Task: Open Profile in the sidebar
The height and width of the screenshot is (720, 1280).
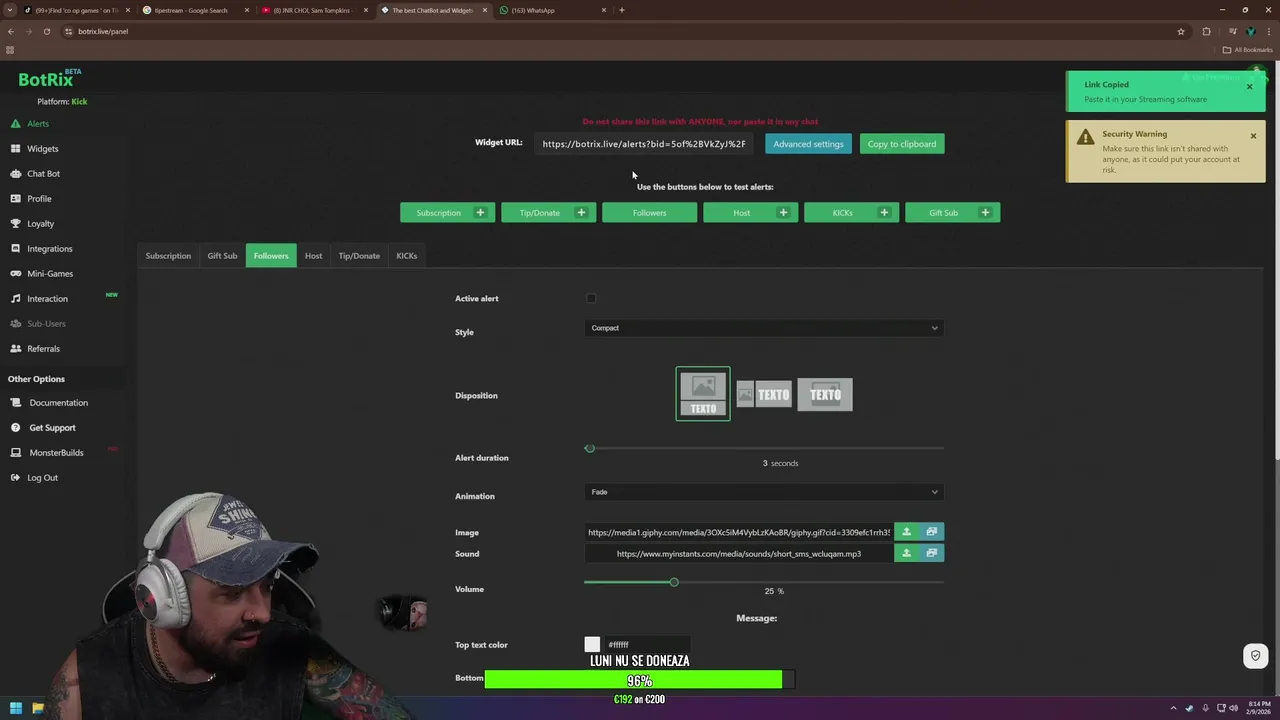Action: [39, 199]
